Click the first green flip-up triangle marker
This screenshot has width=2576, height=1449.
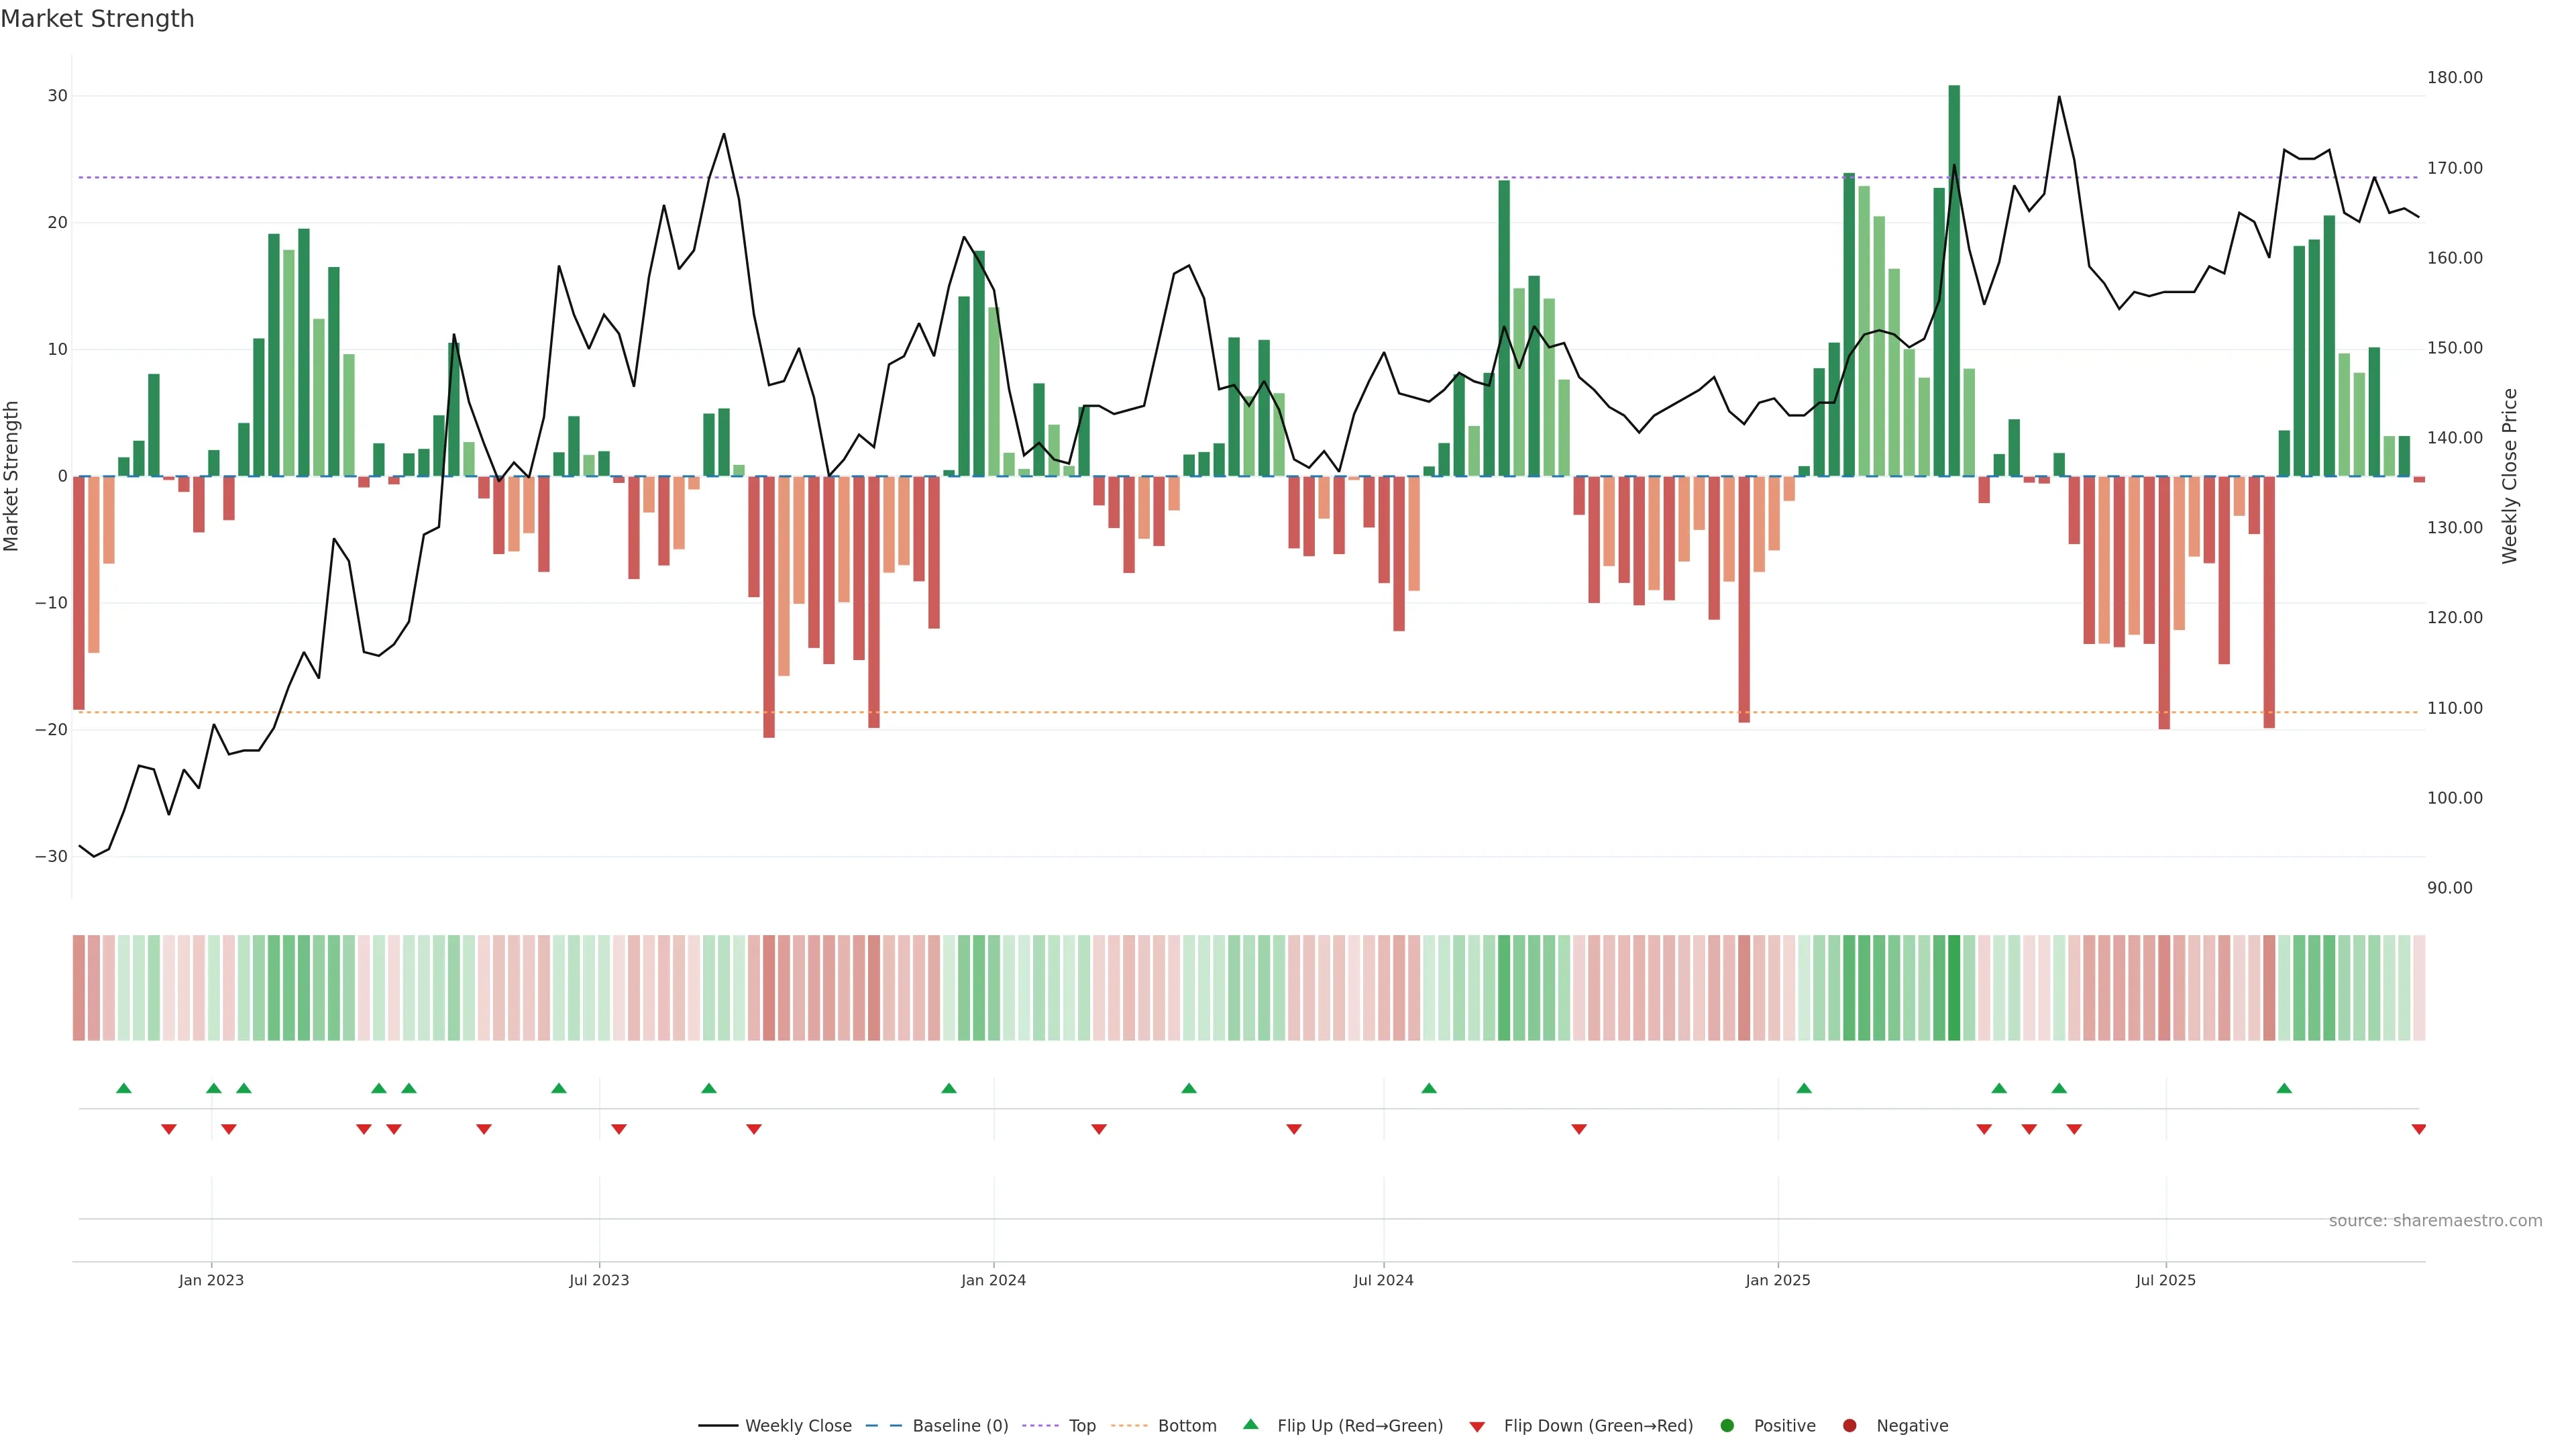[124, 1088]
